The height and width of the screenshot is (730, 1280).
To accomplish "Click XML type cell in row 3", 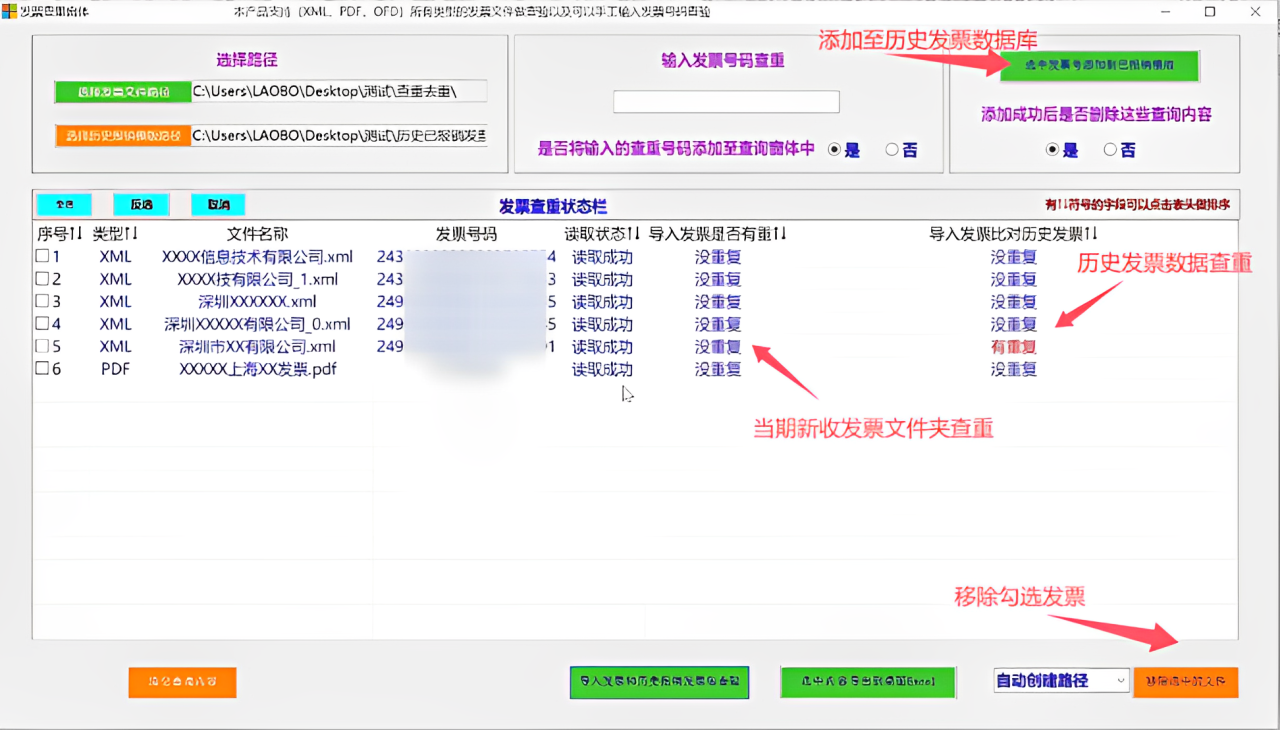I will point(116,301).
